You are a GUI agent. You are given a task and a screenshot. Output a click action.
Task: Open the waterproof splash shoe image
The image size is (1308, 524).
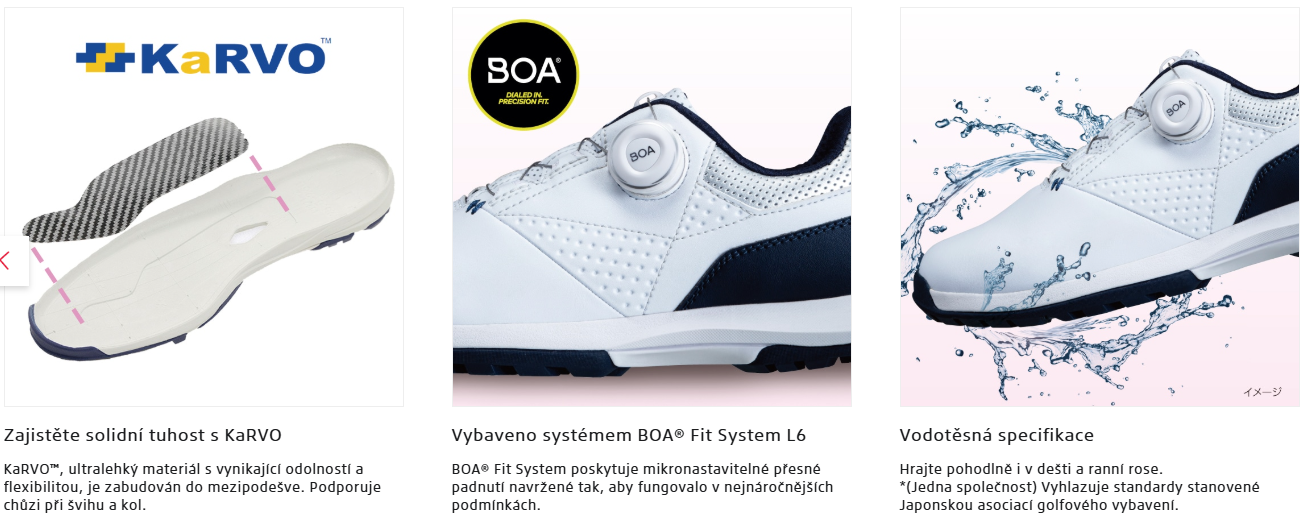(x=1100, y=207)
